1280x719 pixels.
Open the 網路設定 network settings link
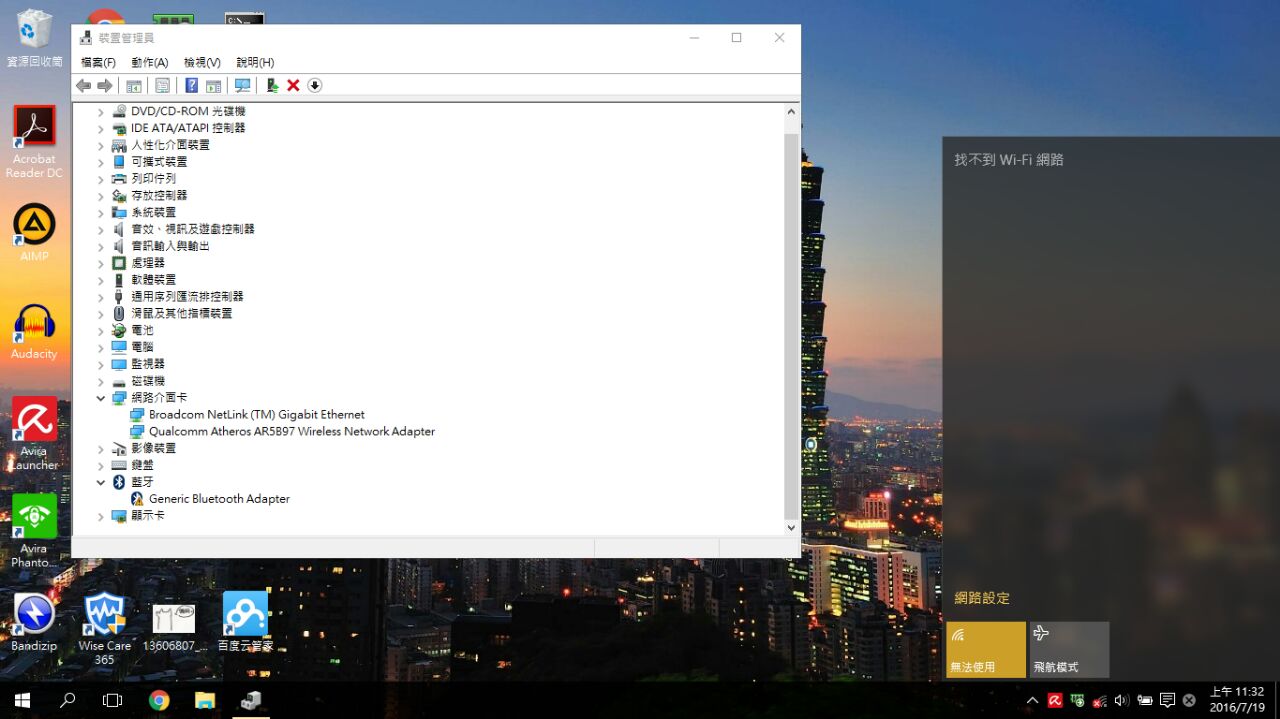[982, 598]
